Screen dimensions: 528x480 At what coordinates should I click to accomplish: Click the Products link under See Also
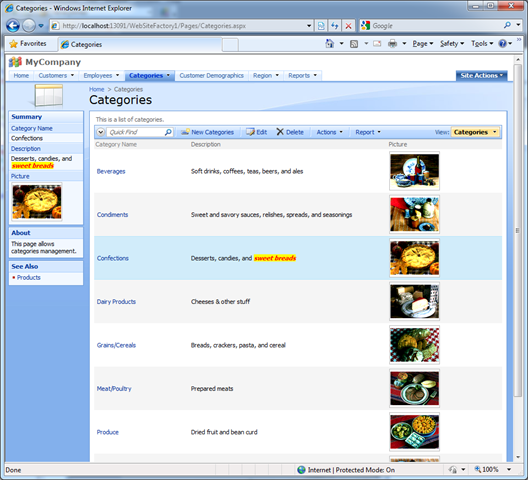tap(29, 278)
